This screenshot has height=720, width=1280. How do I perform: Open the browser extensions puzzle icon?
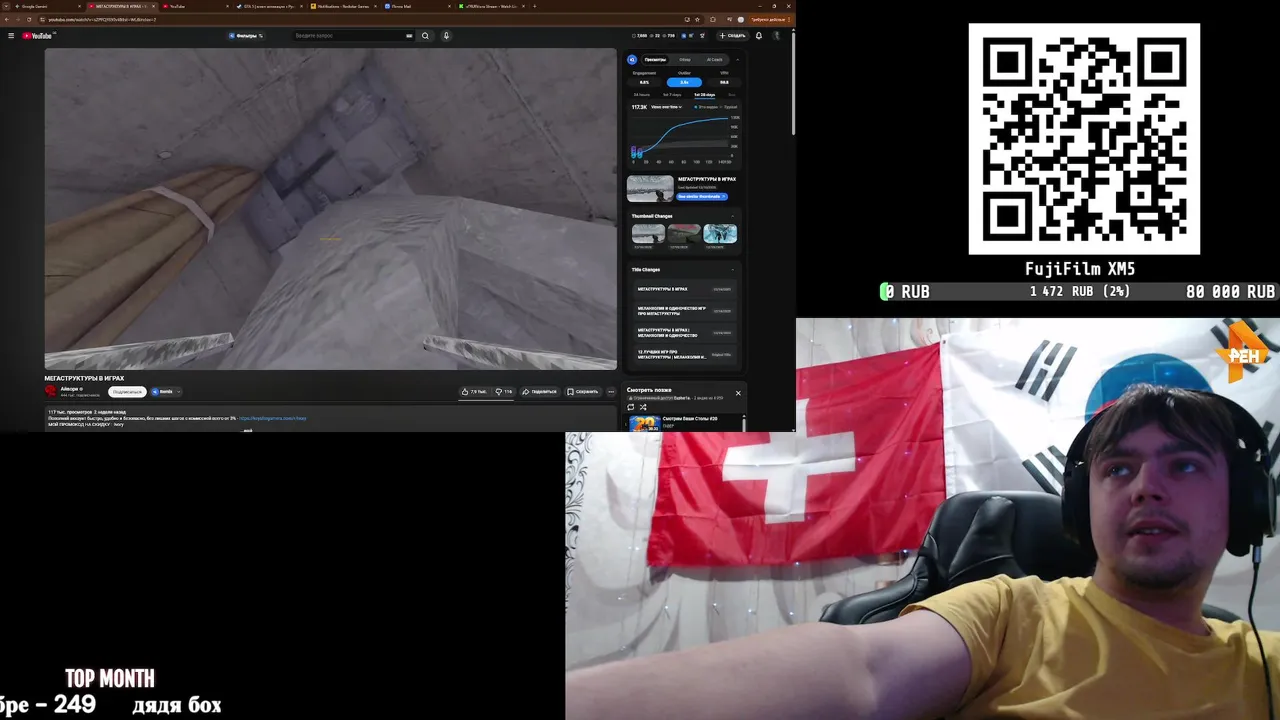click(x=713, y=19)
